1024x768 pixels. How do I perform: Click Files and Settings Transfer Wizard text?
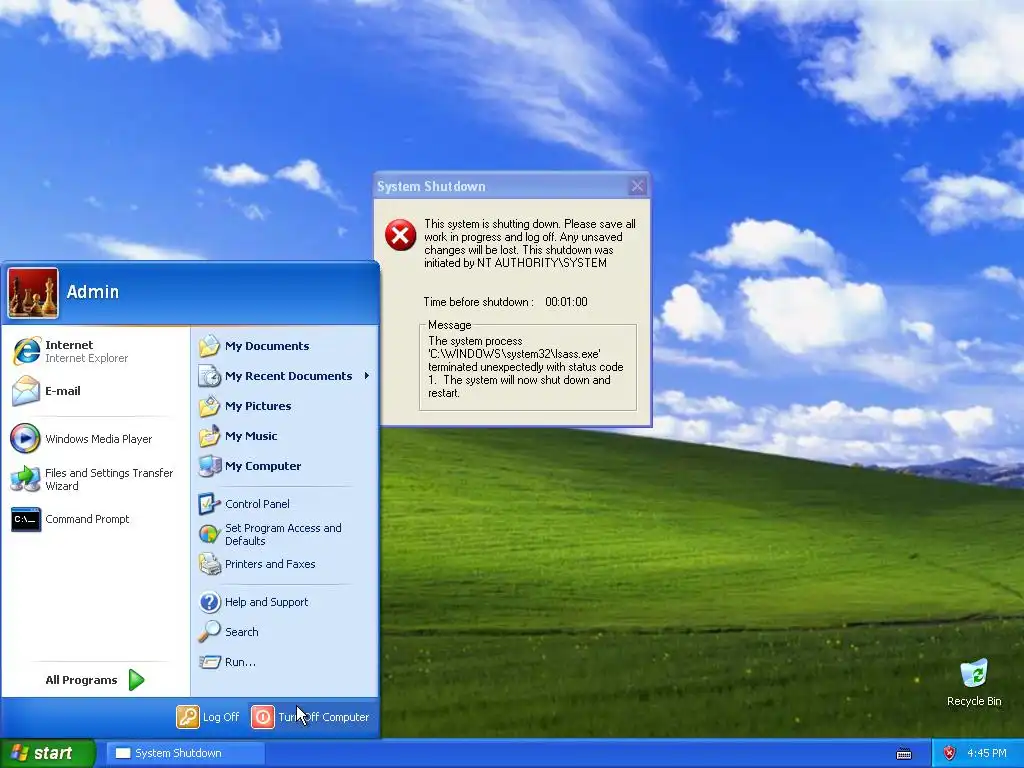tap(109, 479)
